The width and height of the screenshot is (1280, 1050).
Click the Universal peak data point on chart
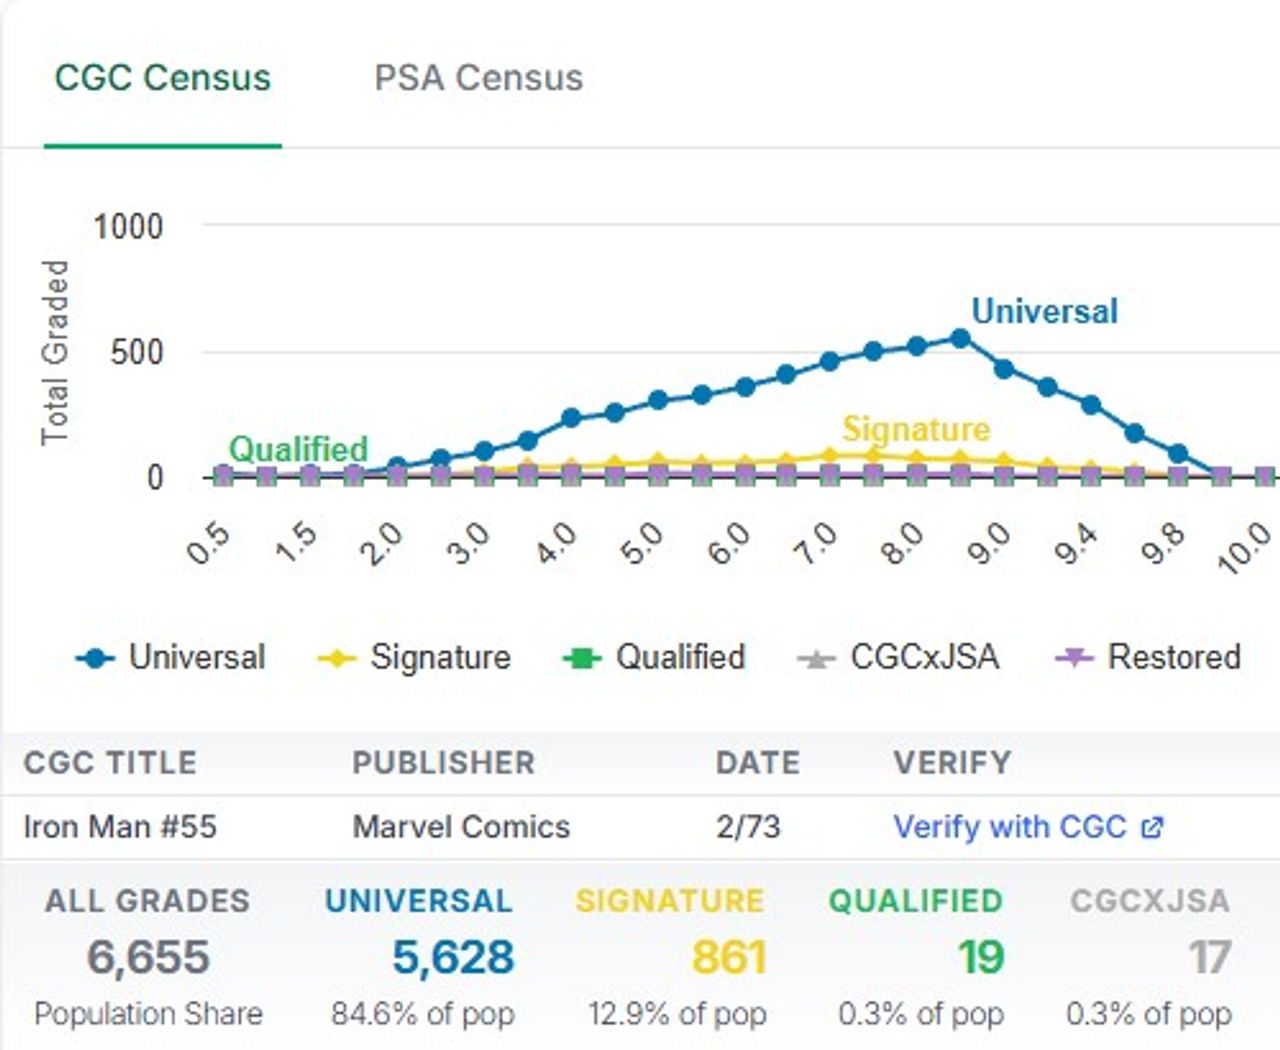tap(960, 339)
